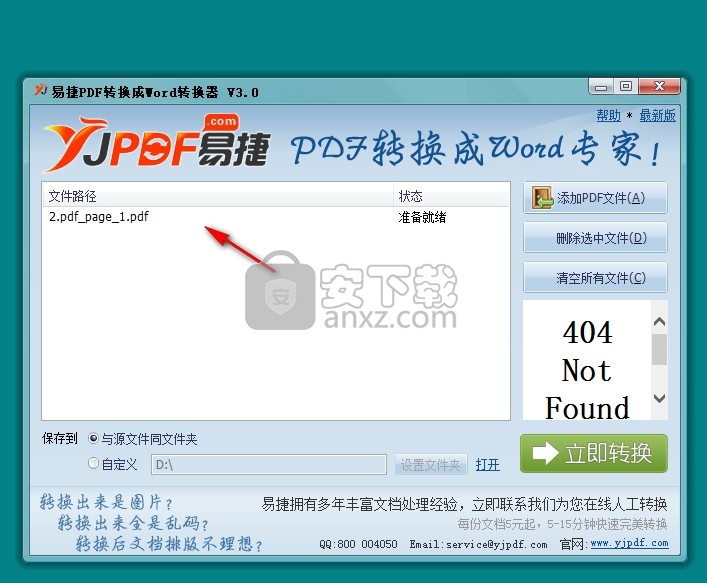Click 转换出来是图片? text
Image resolution: width=707 pixels, height=583 pixels.
[x=106, y=502]
